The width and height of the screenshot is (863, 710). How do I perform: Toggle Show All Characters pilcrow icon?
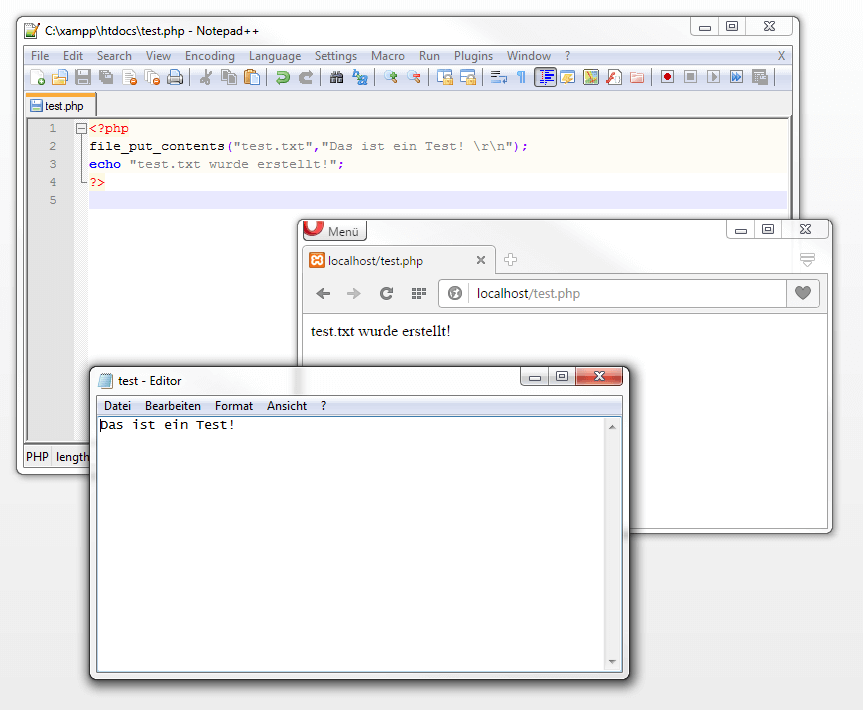521,77
